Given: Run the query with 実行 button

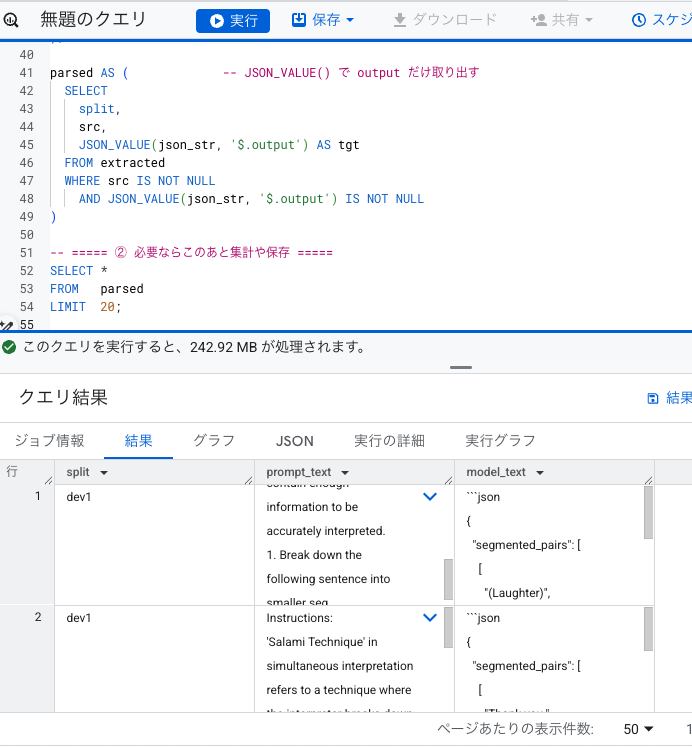Looking at the screenshot, I should (x=233, y=20).
